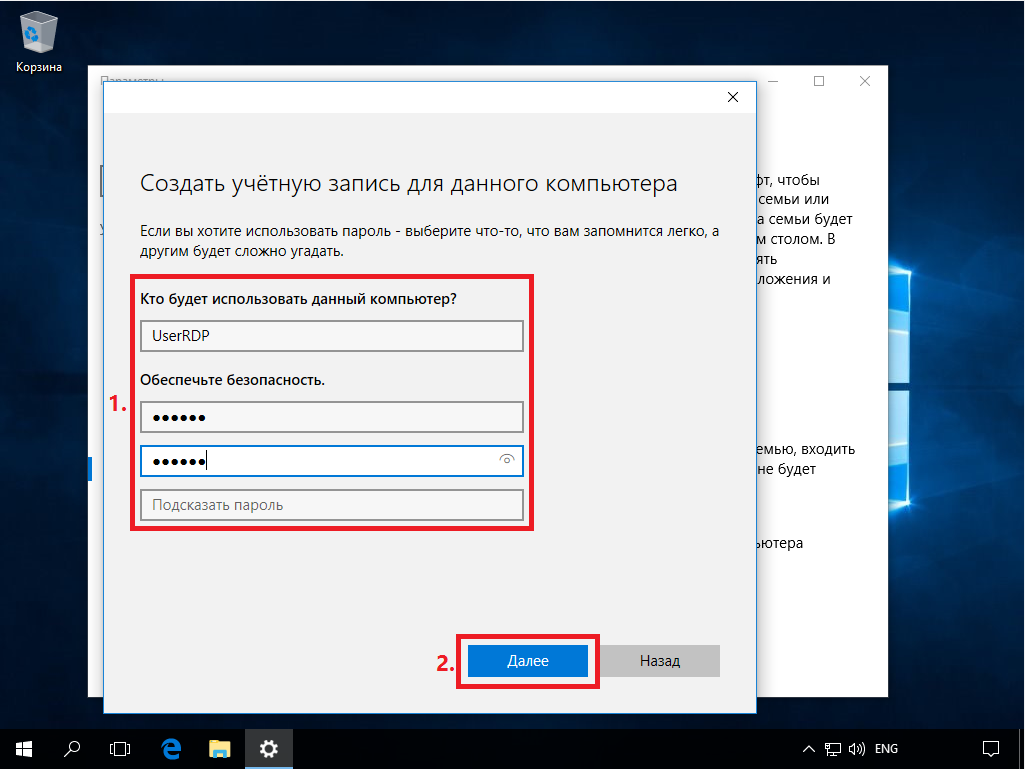Open taskbar search magnifier
This screenshot has height=769, width=1025.
point(72,748)
